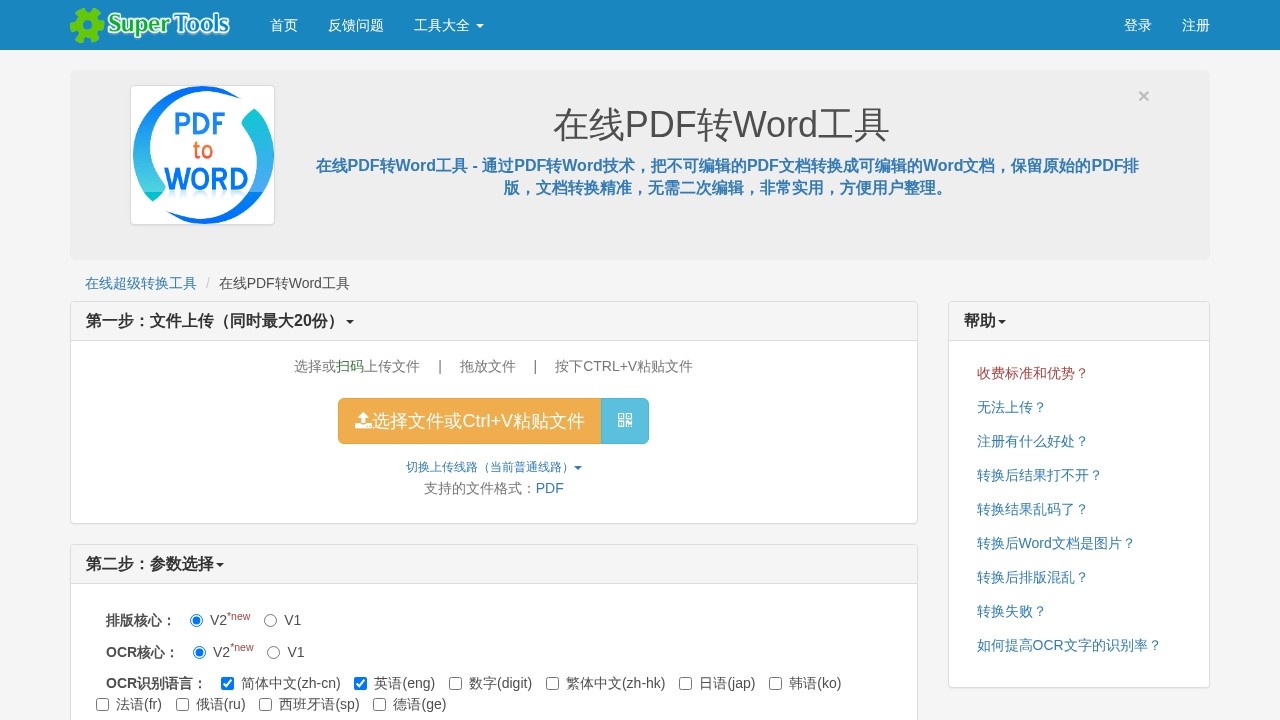Image resolution: width=1280 pixels, height=720 pixels.
Task: Open 反馈问题 in the navigation bar
Action: point(356,25)
